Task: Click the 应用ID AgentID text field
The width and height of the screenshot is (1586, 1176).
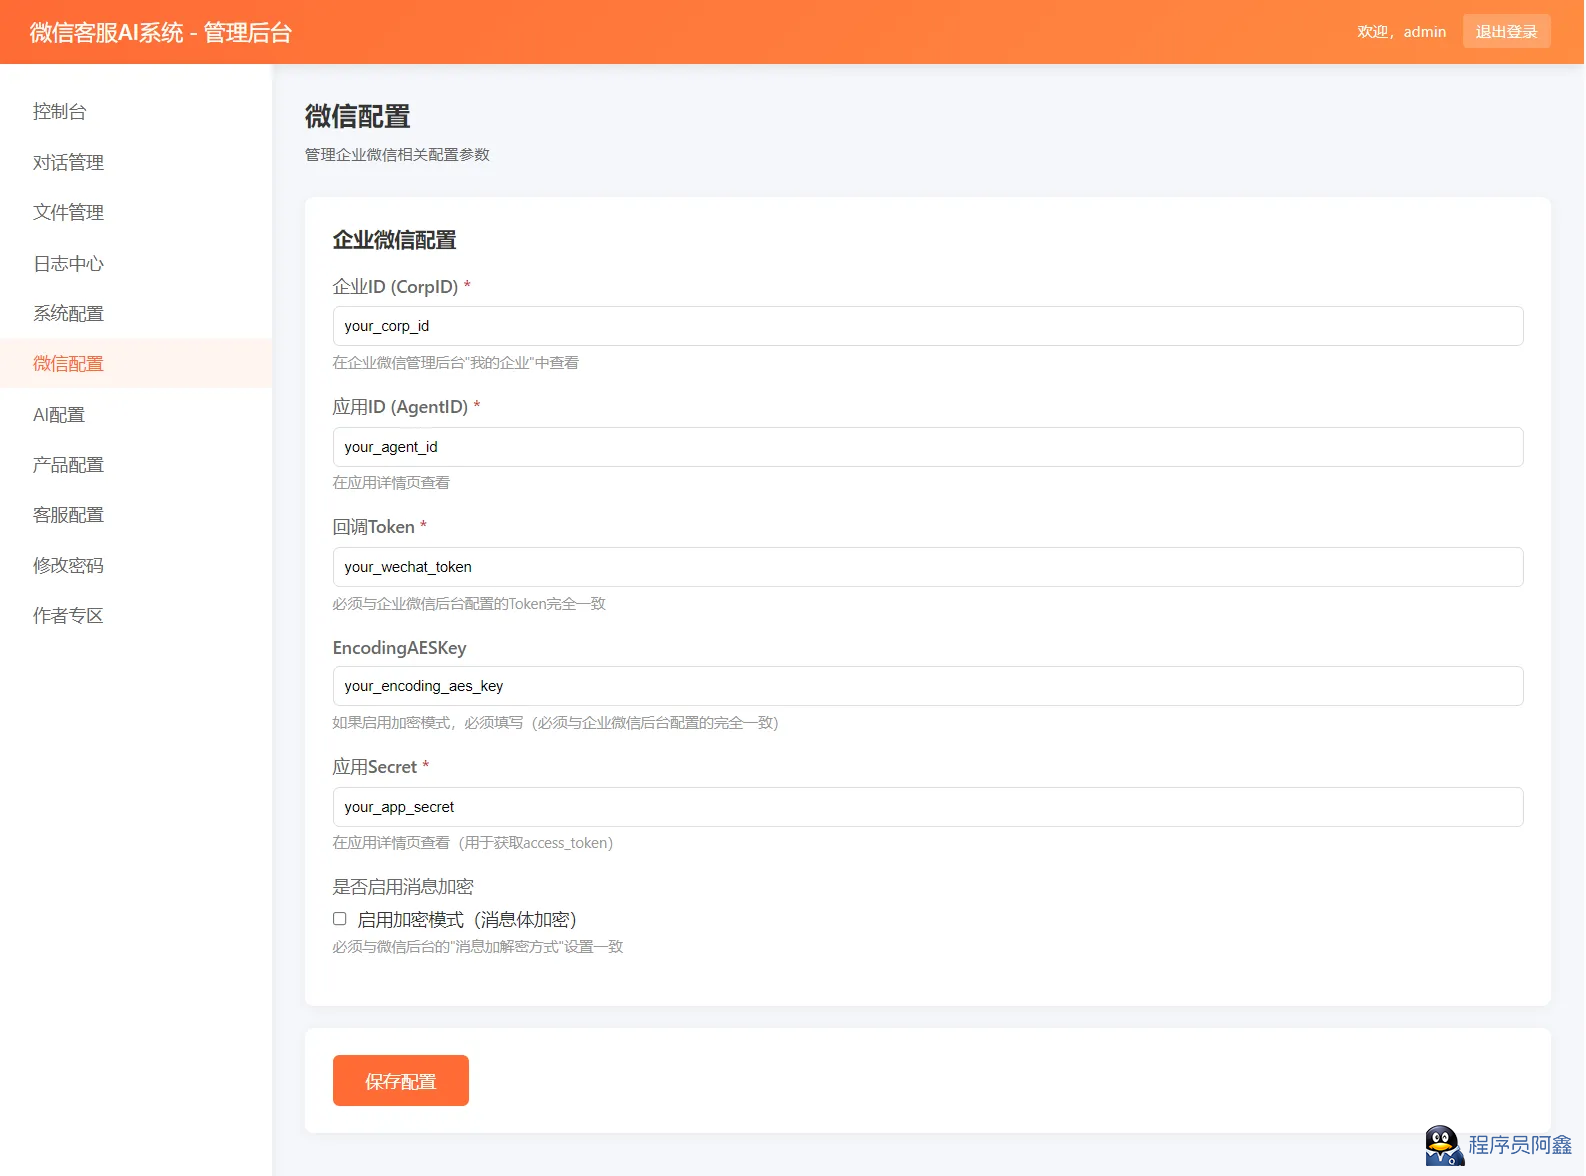Action: click(x=927, y=447)
